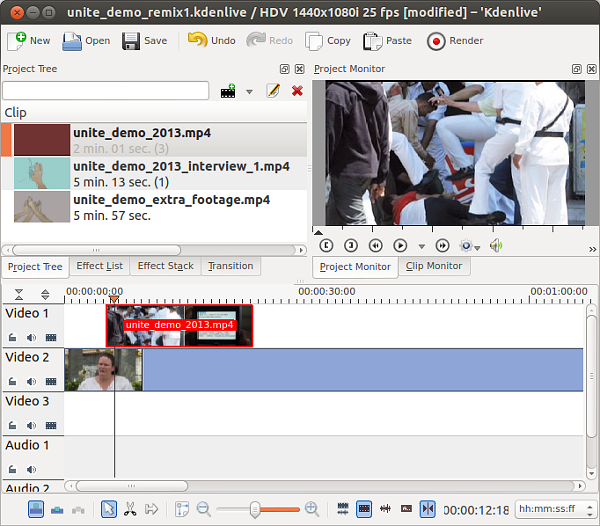Activate the selection arrow tool
Viewport: 600px width, 526px height.
109,509
